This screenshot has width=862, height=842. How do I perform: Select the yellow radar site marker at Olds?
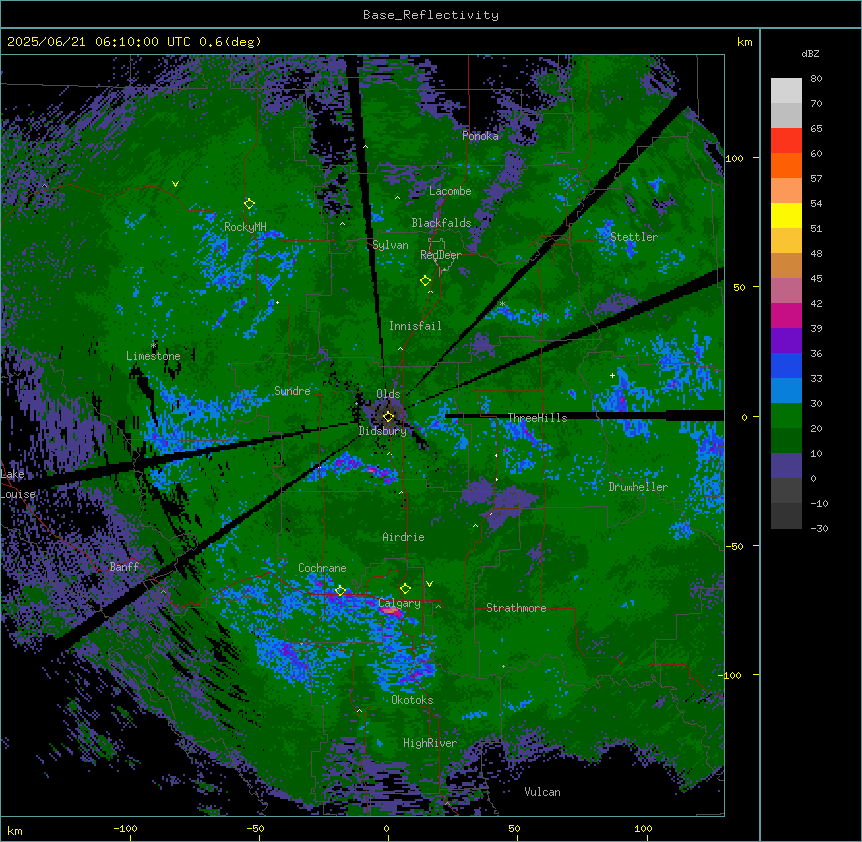(388, 417)
